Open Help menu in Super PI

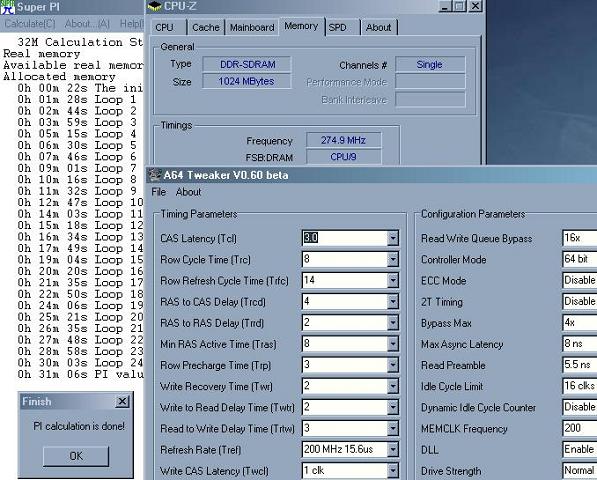pos(132,24)
